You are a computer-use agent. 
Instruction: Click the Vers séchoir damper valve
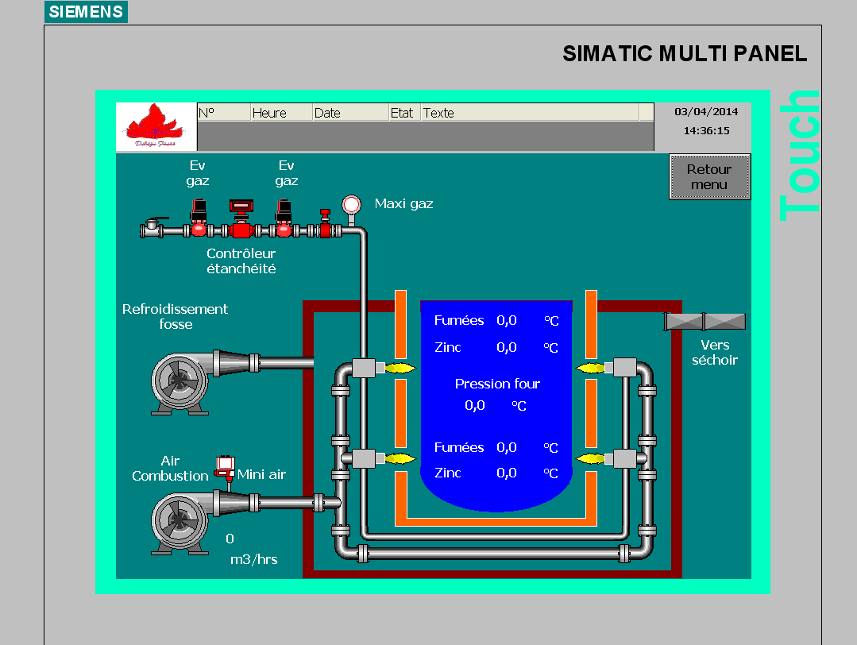pyautogui.click(x=705, y=321)
